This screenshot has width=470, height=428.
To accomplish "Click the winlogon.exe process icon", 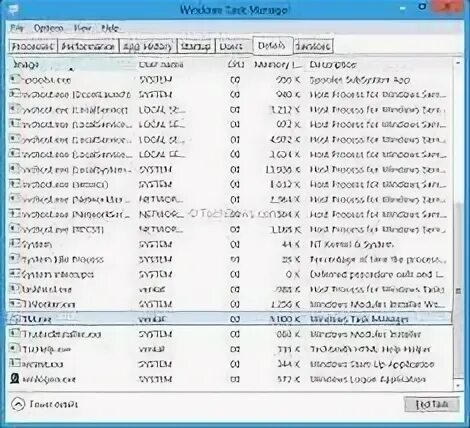I will point(15,378).
